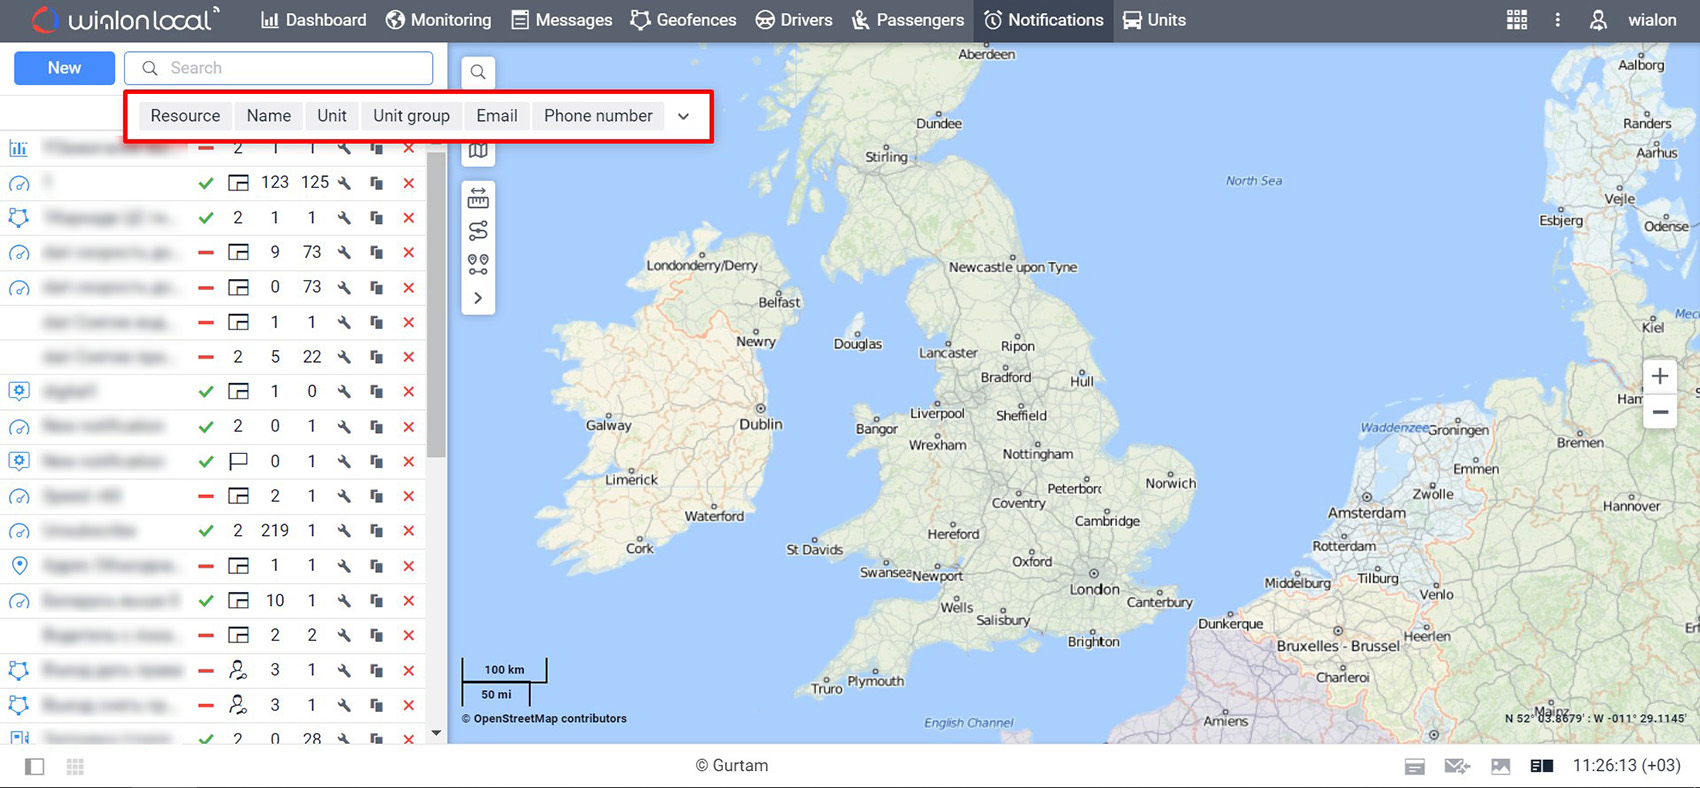Zoom in the map with plus button

[x=1659, y=377]
